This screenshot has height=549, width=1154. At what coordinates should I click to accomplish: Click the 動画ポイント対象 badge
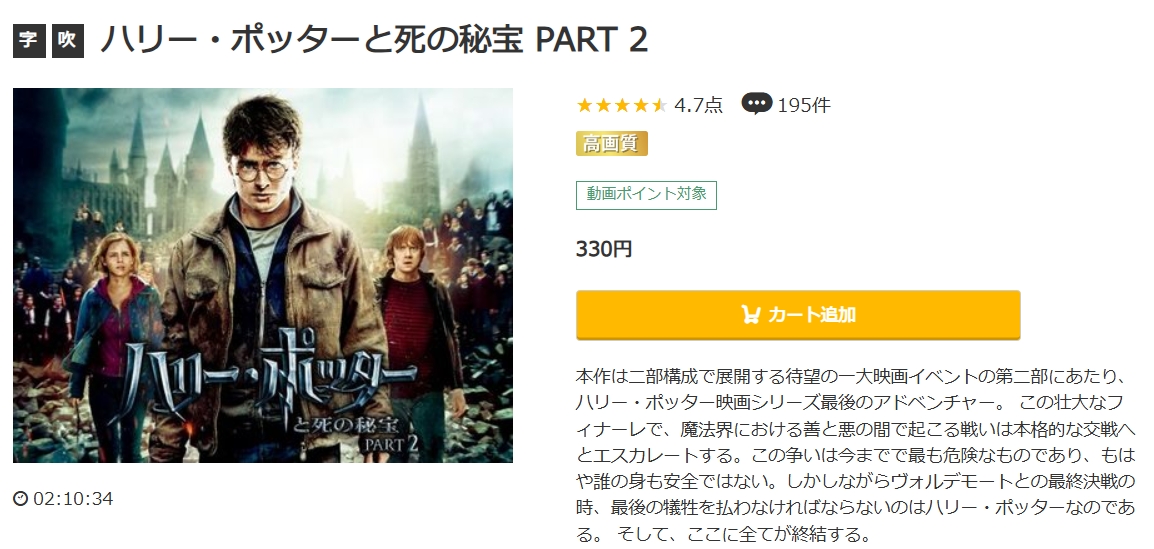646,194
